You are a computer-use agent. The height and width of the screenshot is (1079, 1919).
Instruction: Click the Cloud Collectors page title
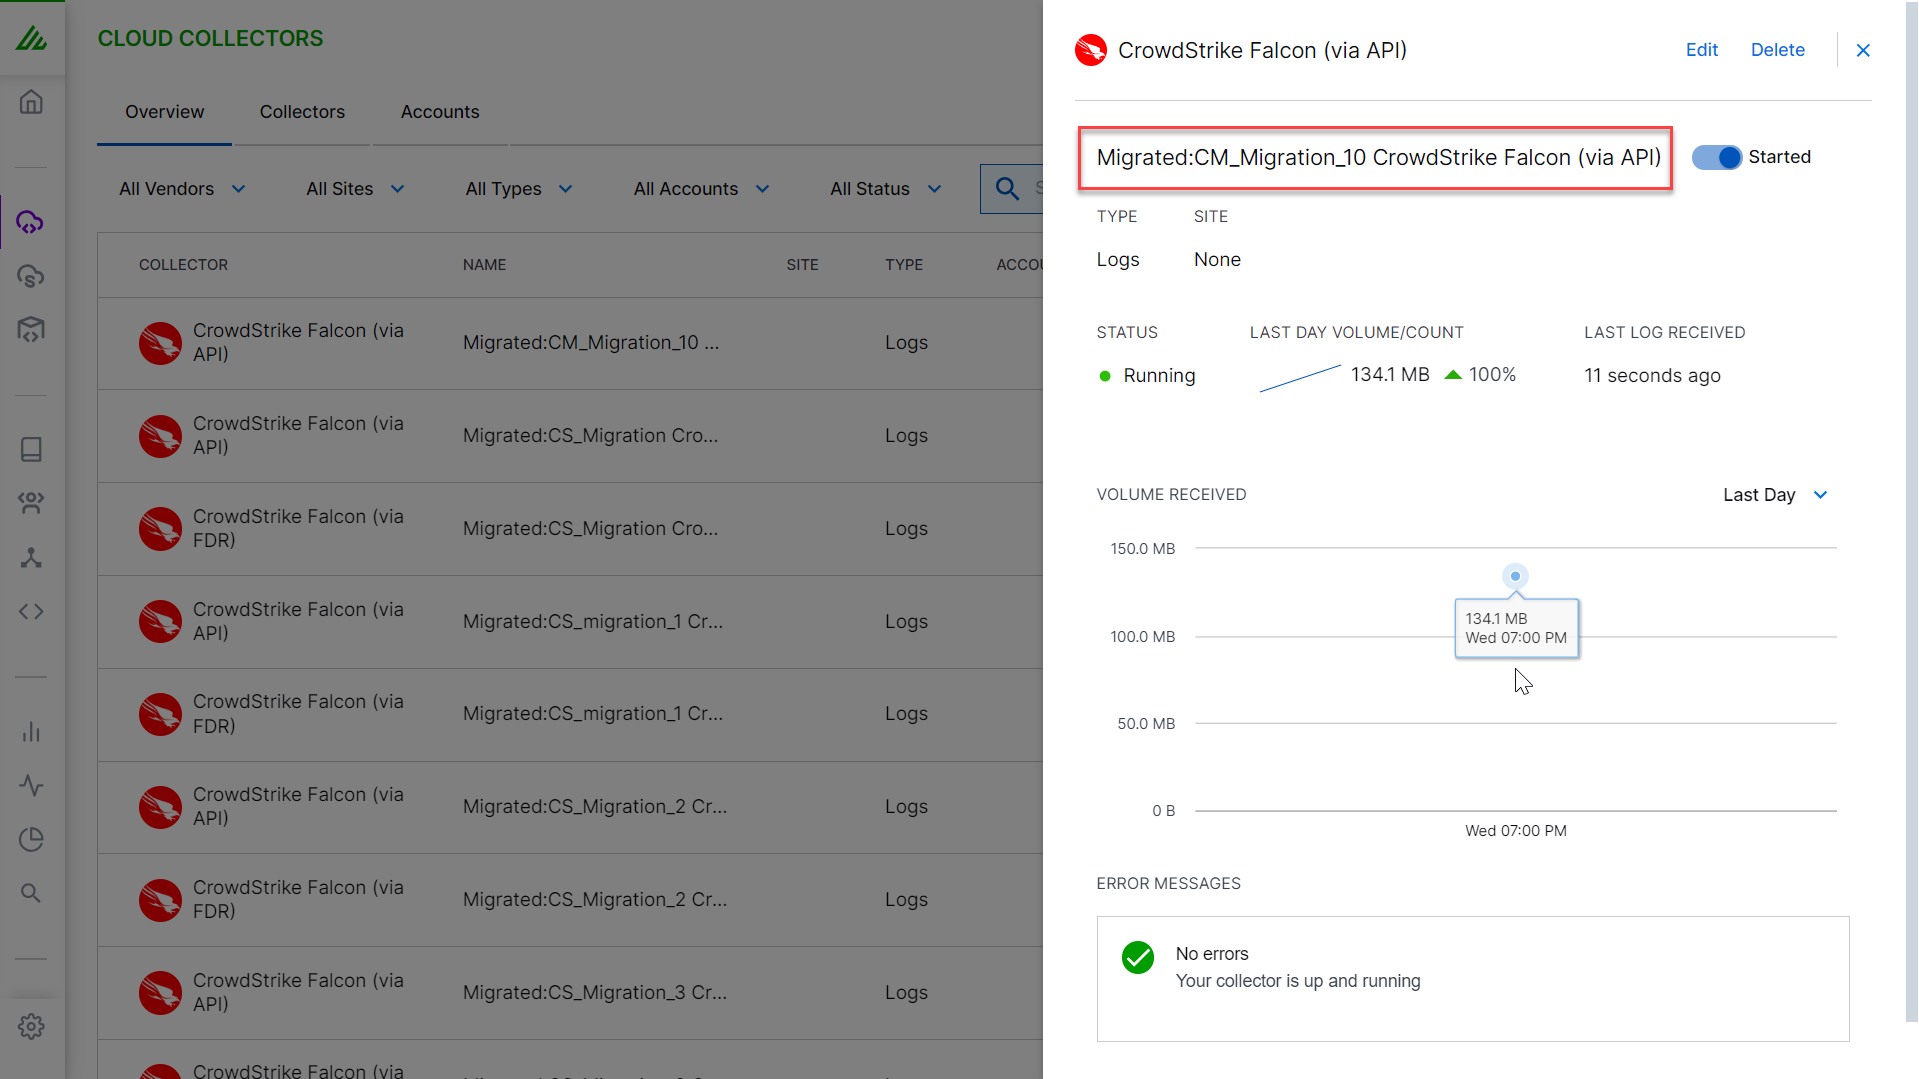click(210, 38)
